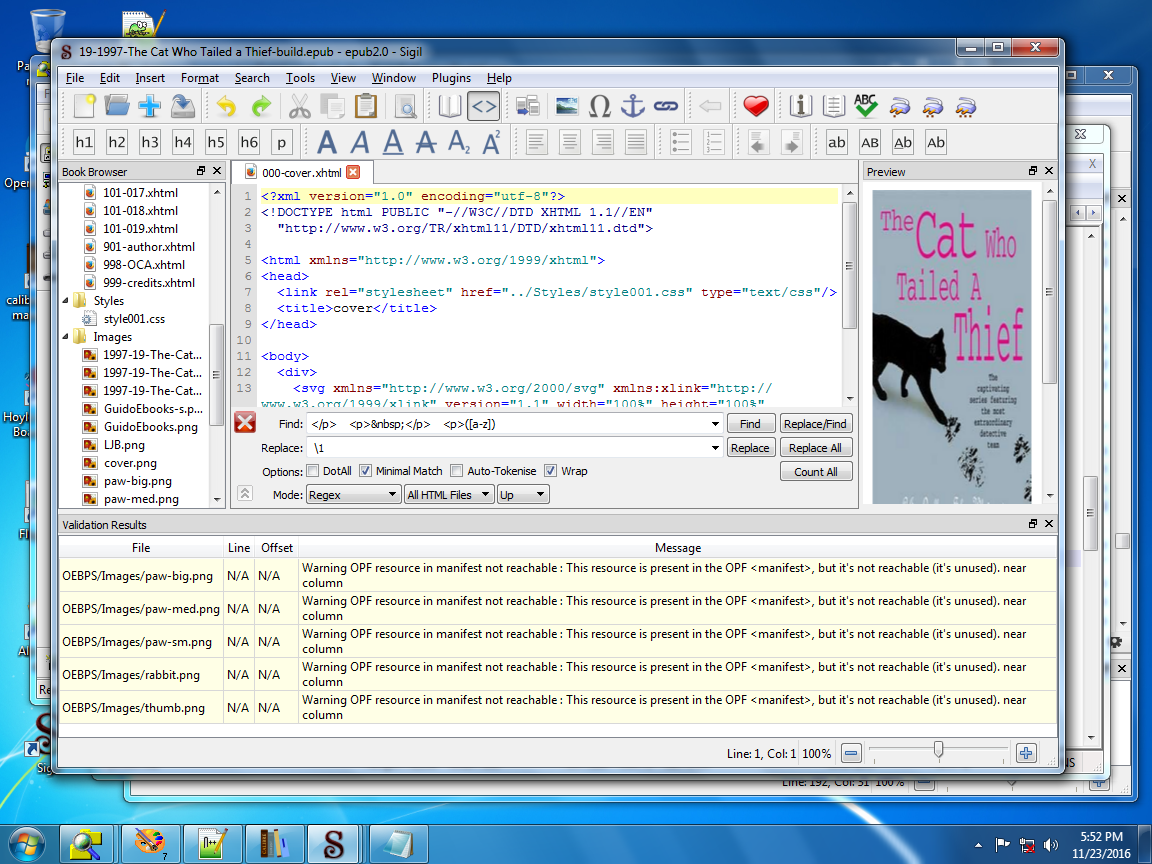Run spellcheck with ABC checkmark icon

[x=866, y=106]
